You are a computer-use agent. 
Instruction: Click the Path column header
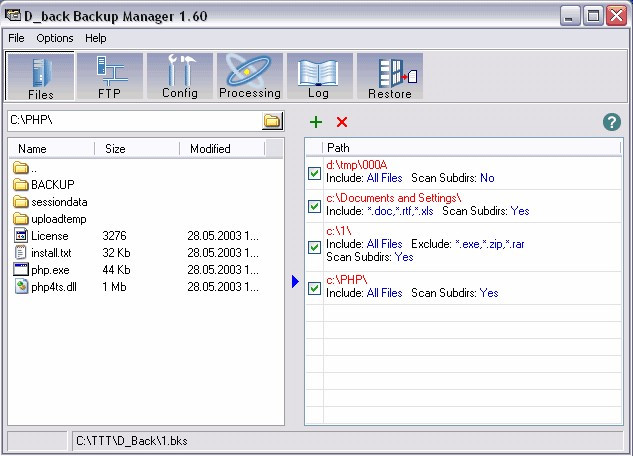point(472,148)
